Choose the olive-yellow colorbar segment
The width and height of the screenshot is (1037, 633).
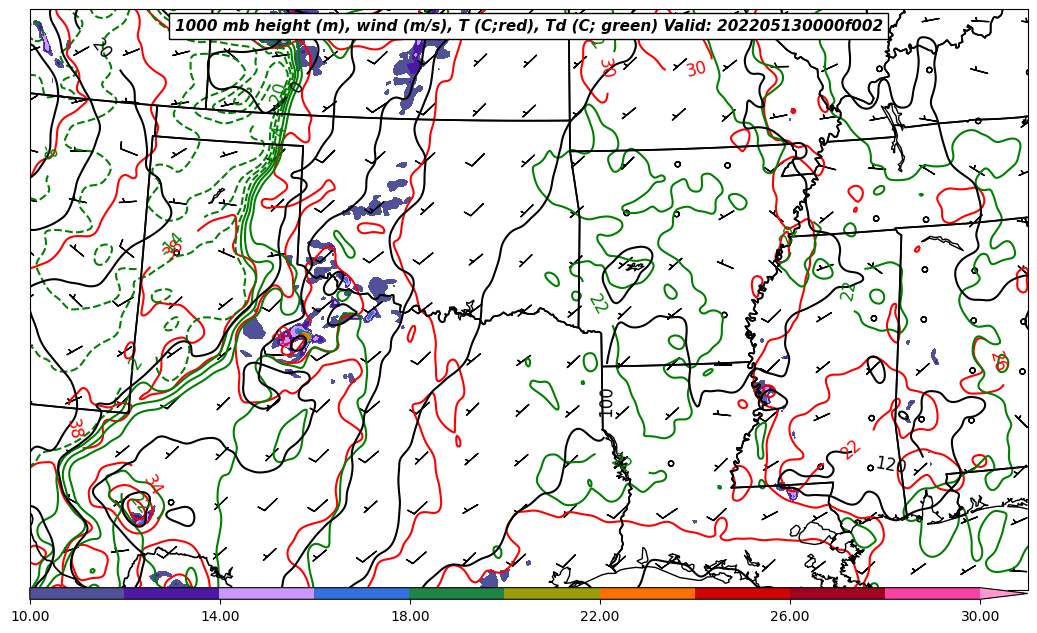click(552, 593)
